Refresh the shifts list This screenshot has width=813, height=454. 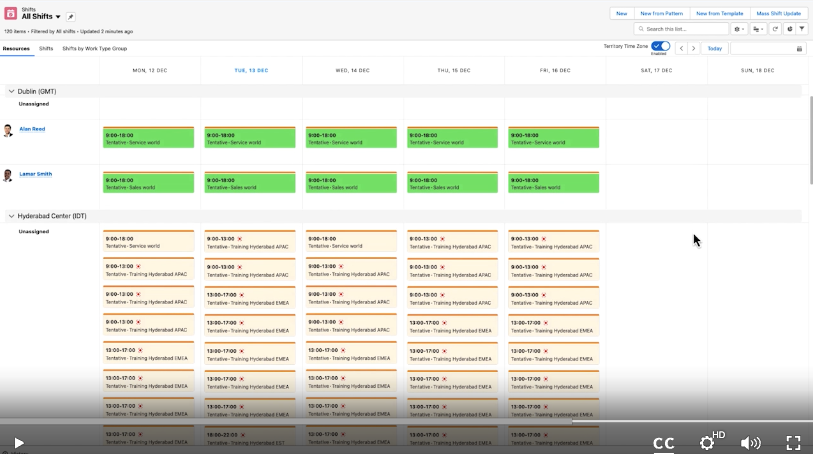coord(775,29)
